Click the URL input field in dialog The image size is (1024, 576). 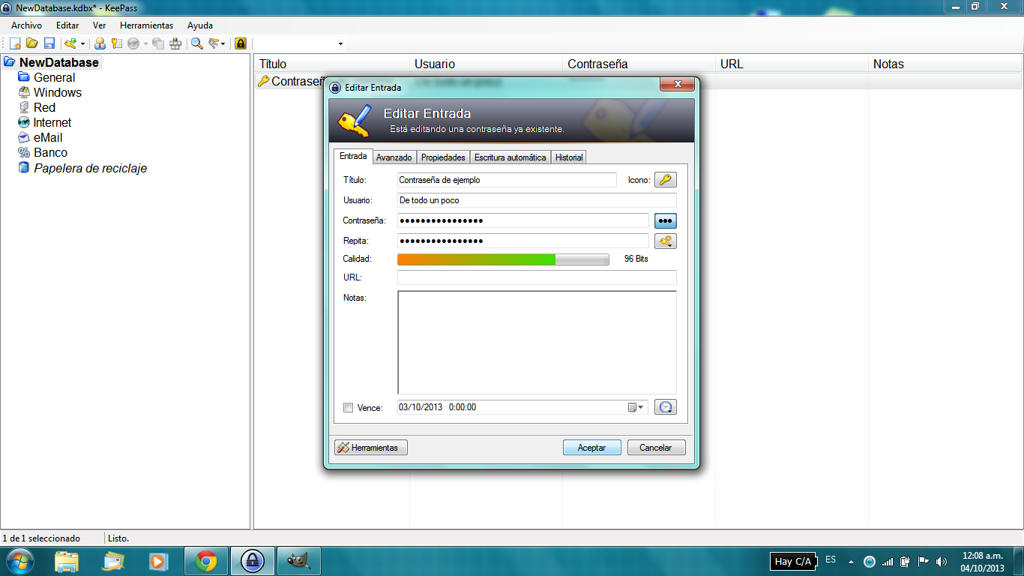[536, 278]
